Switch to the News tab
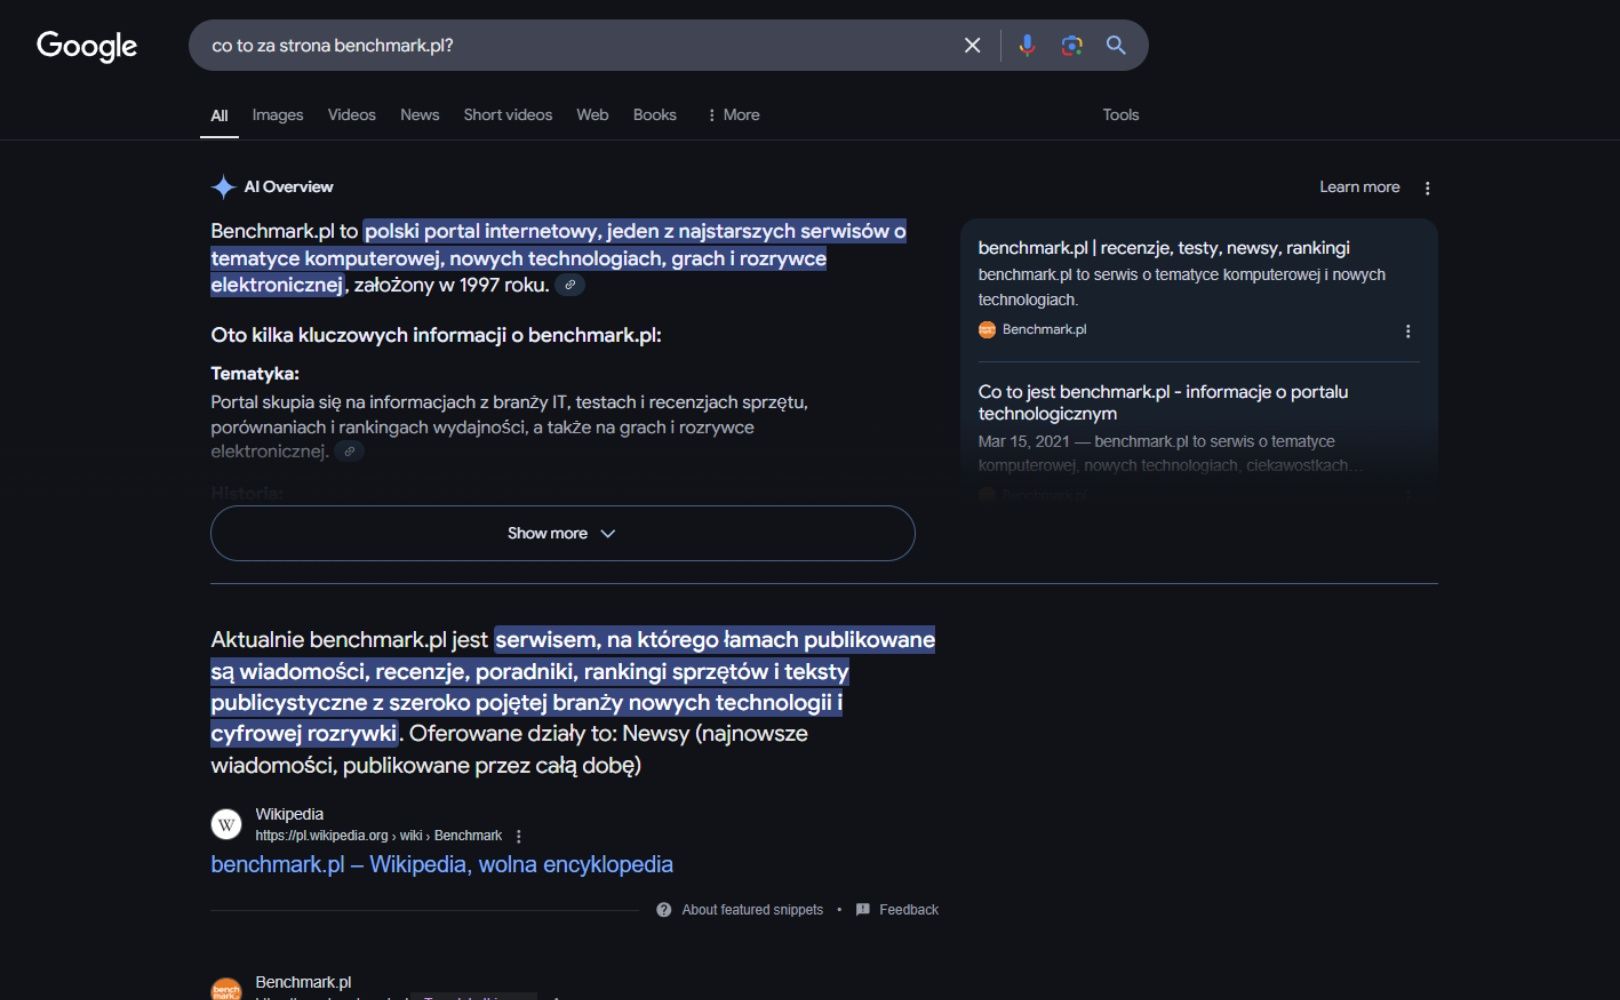The height and width of the screenshot is (1000, 1620). [x=419, y=115]
